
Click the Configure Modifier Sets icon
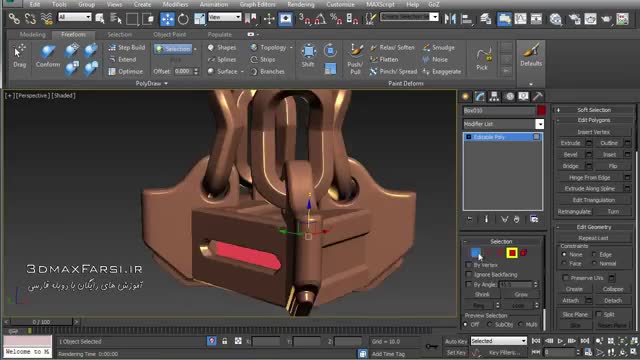pos(534,219)
